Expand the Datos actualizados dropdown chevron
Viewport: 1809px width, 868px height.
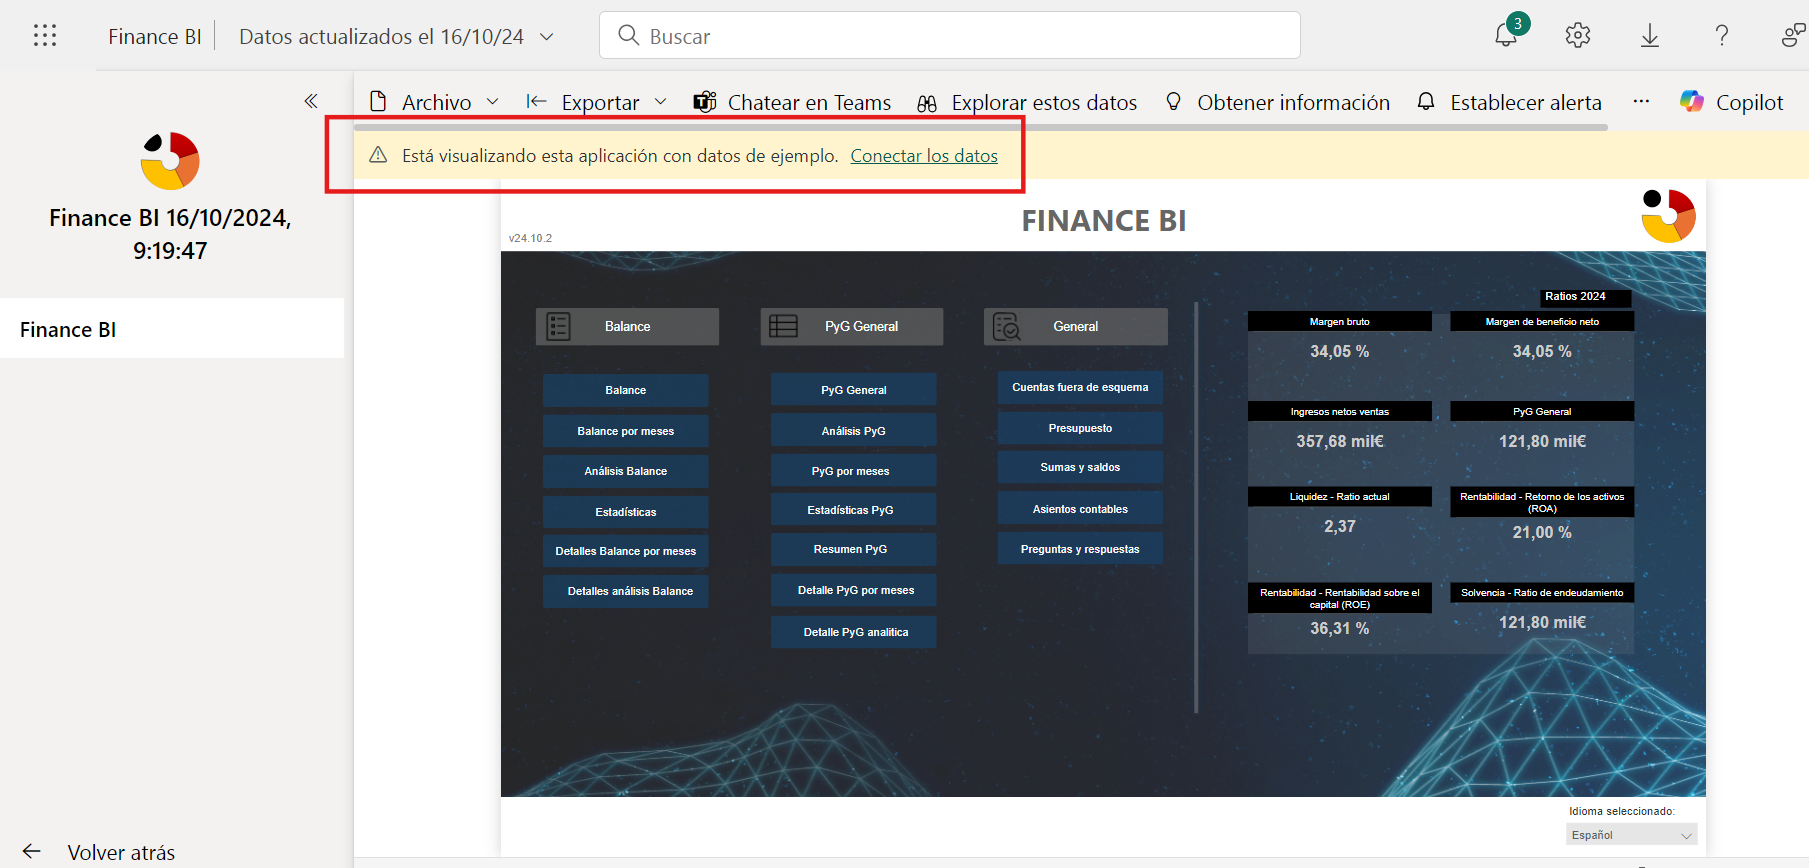coord(547,37)
